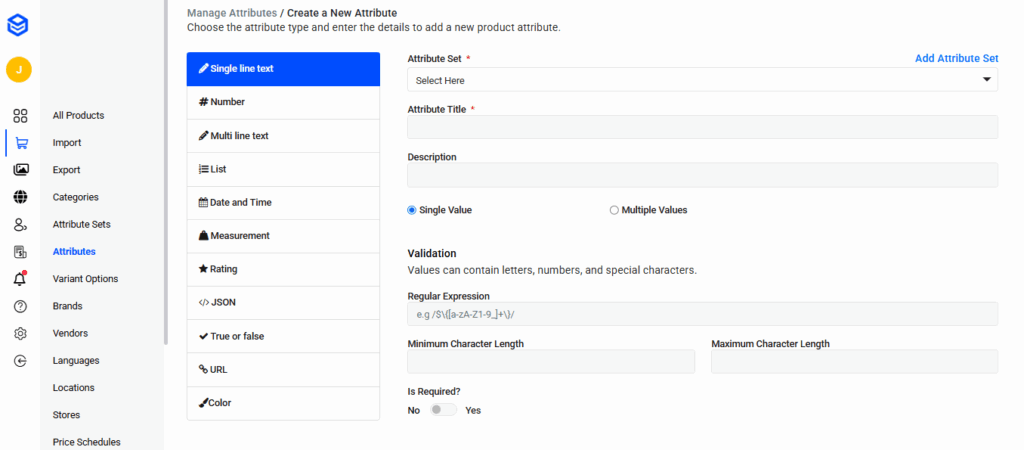Click the globe icon in sidebar
This screenshot has height=450, width=1024.
tap(20, 197)
